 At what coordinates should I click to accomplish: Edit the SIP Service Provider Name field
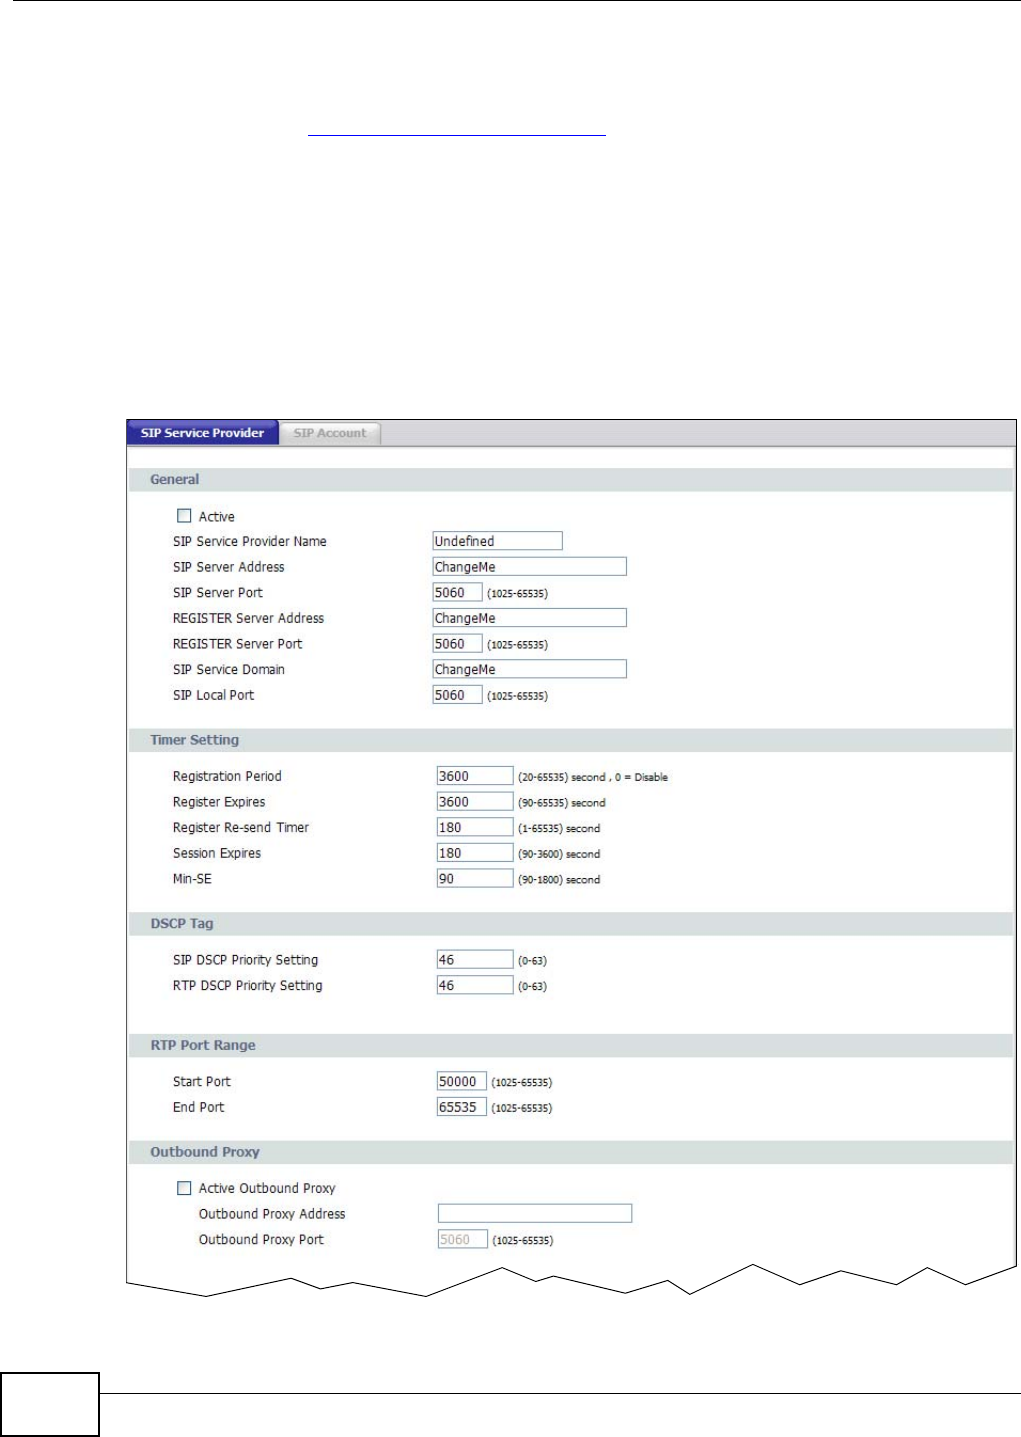pyautogui.click(x=497, y=541)
